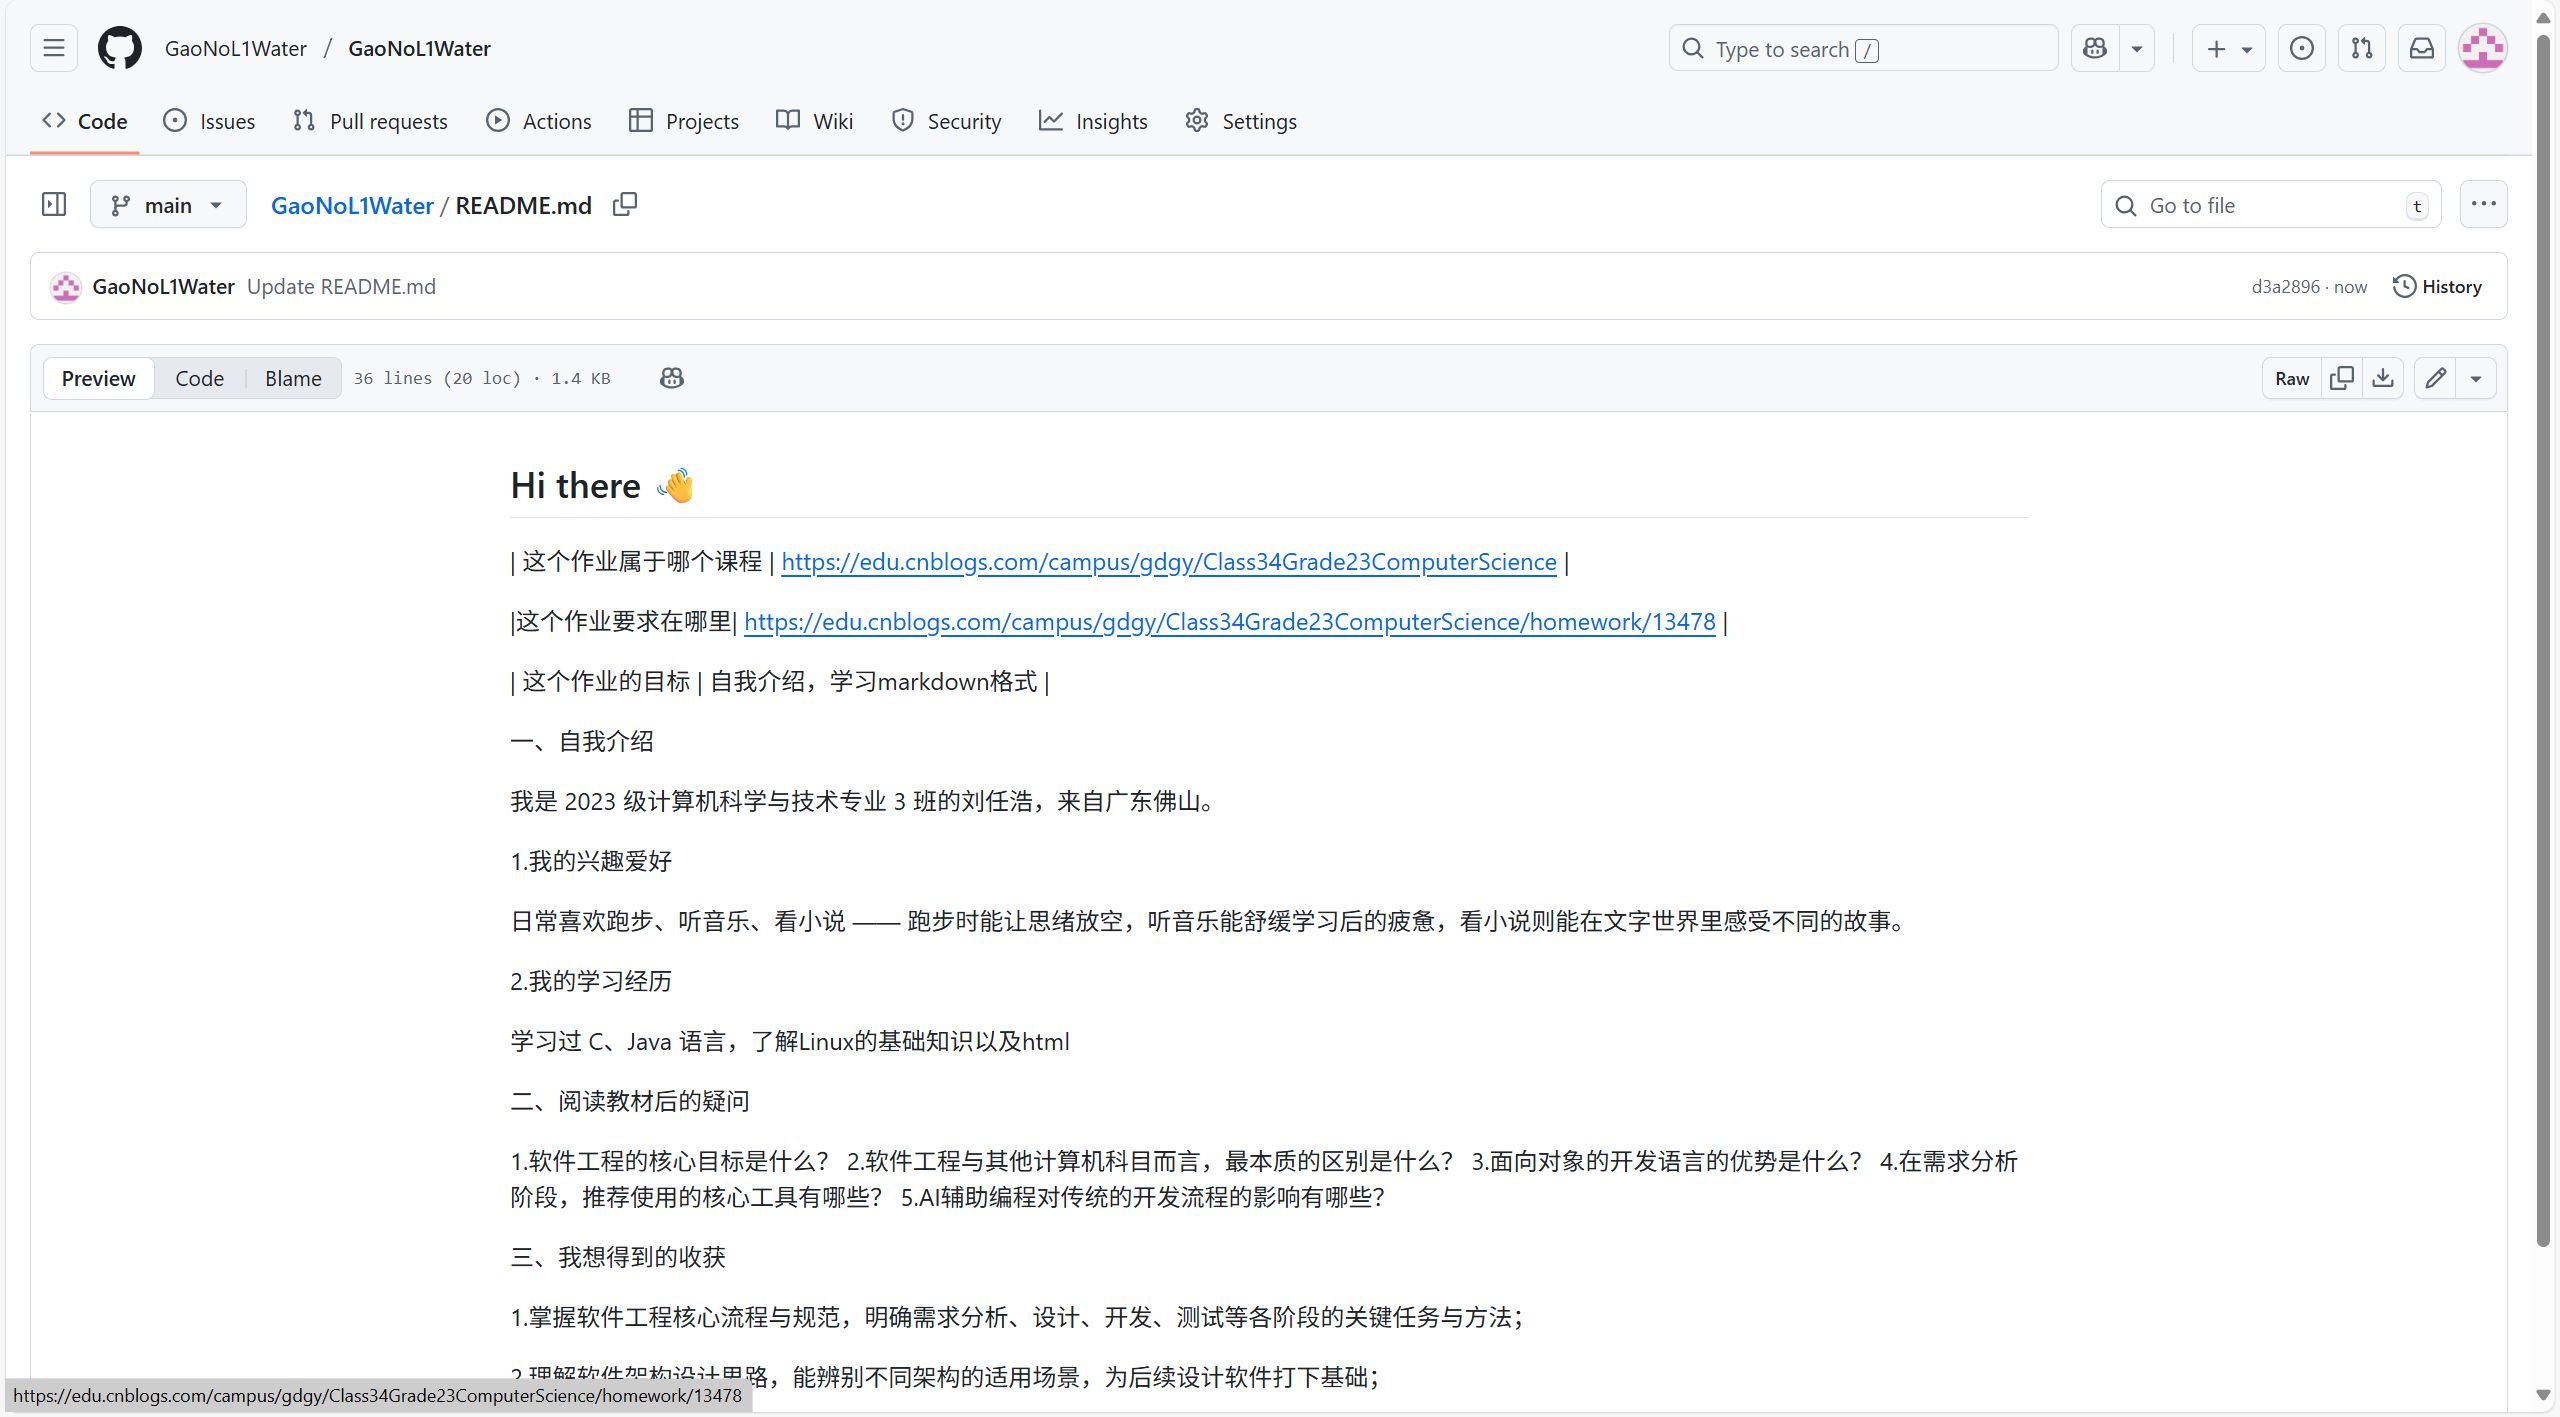Open pull requests via the top bar icon
The height and width of the screenshot is (1417, 2560).
click(2361, 47)
